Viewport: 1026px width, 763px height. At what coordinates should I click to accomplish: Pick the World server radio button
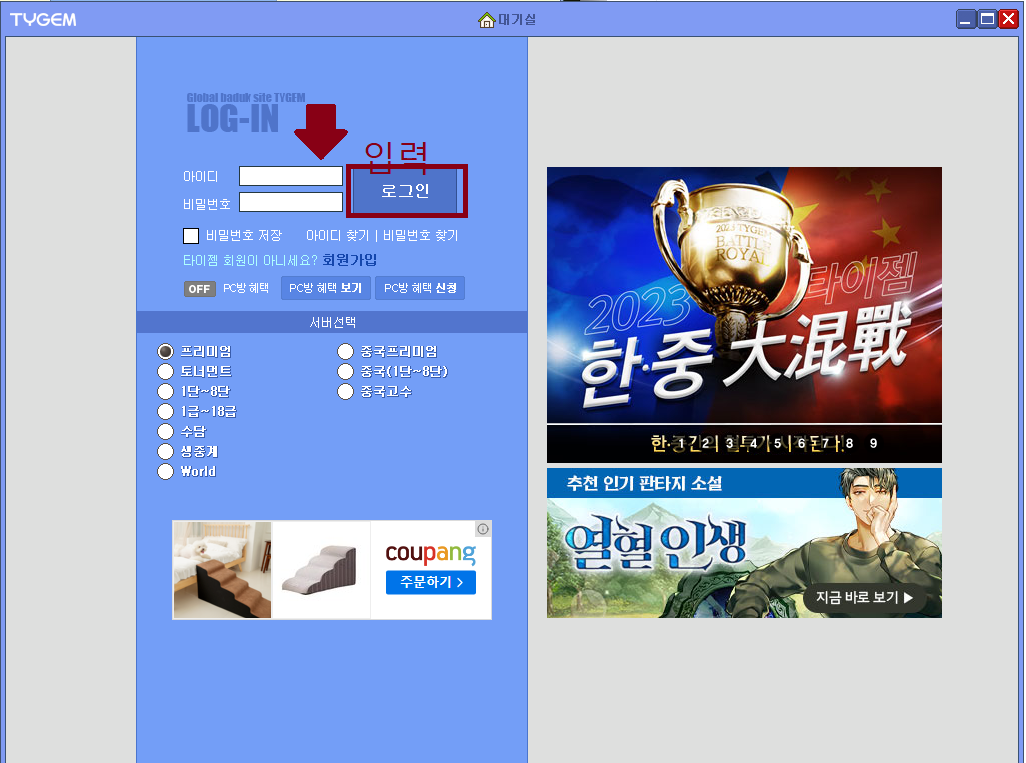[x=166, y=471]
